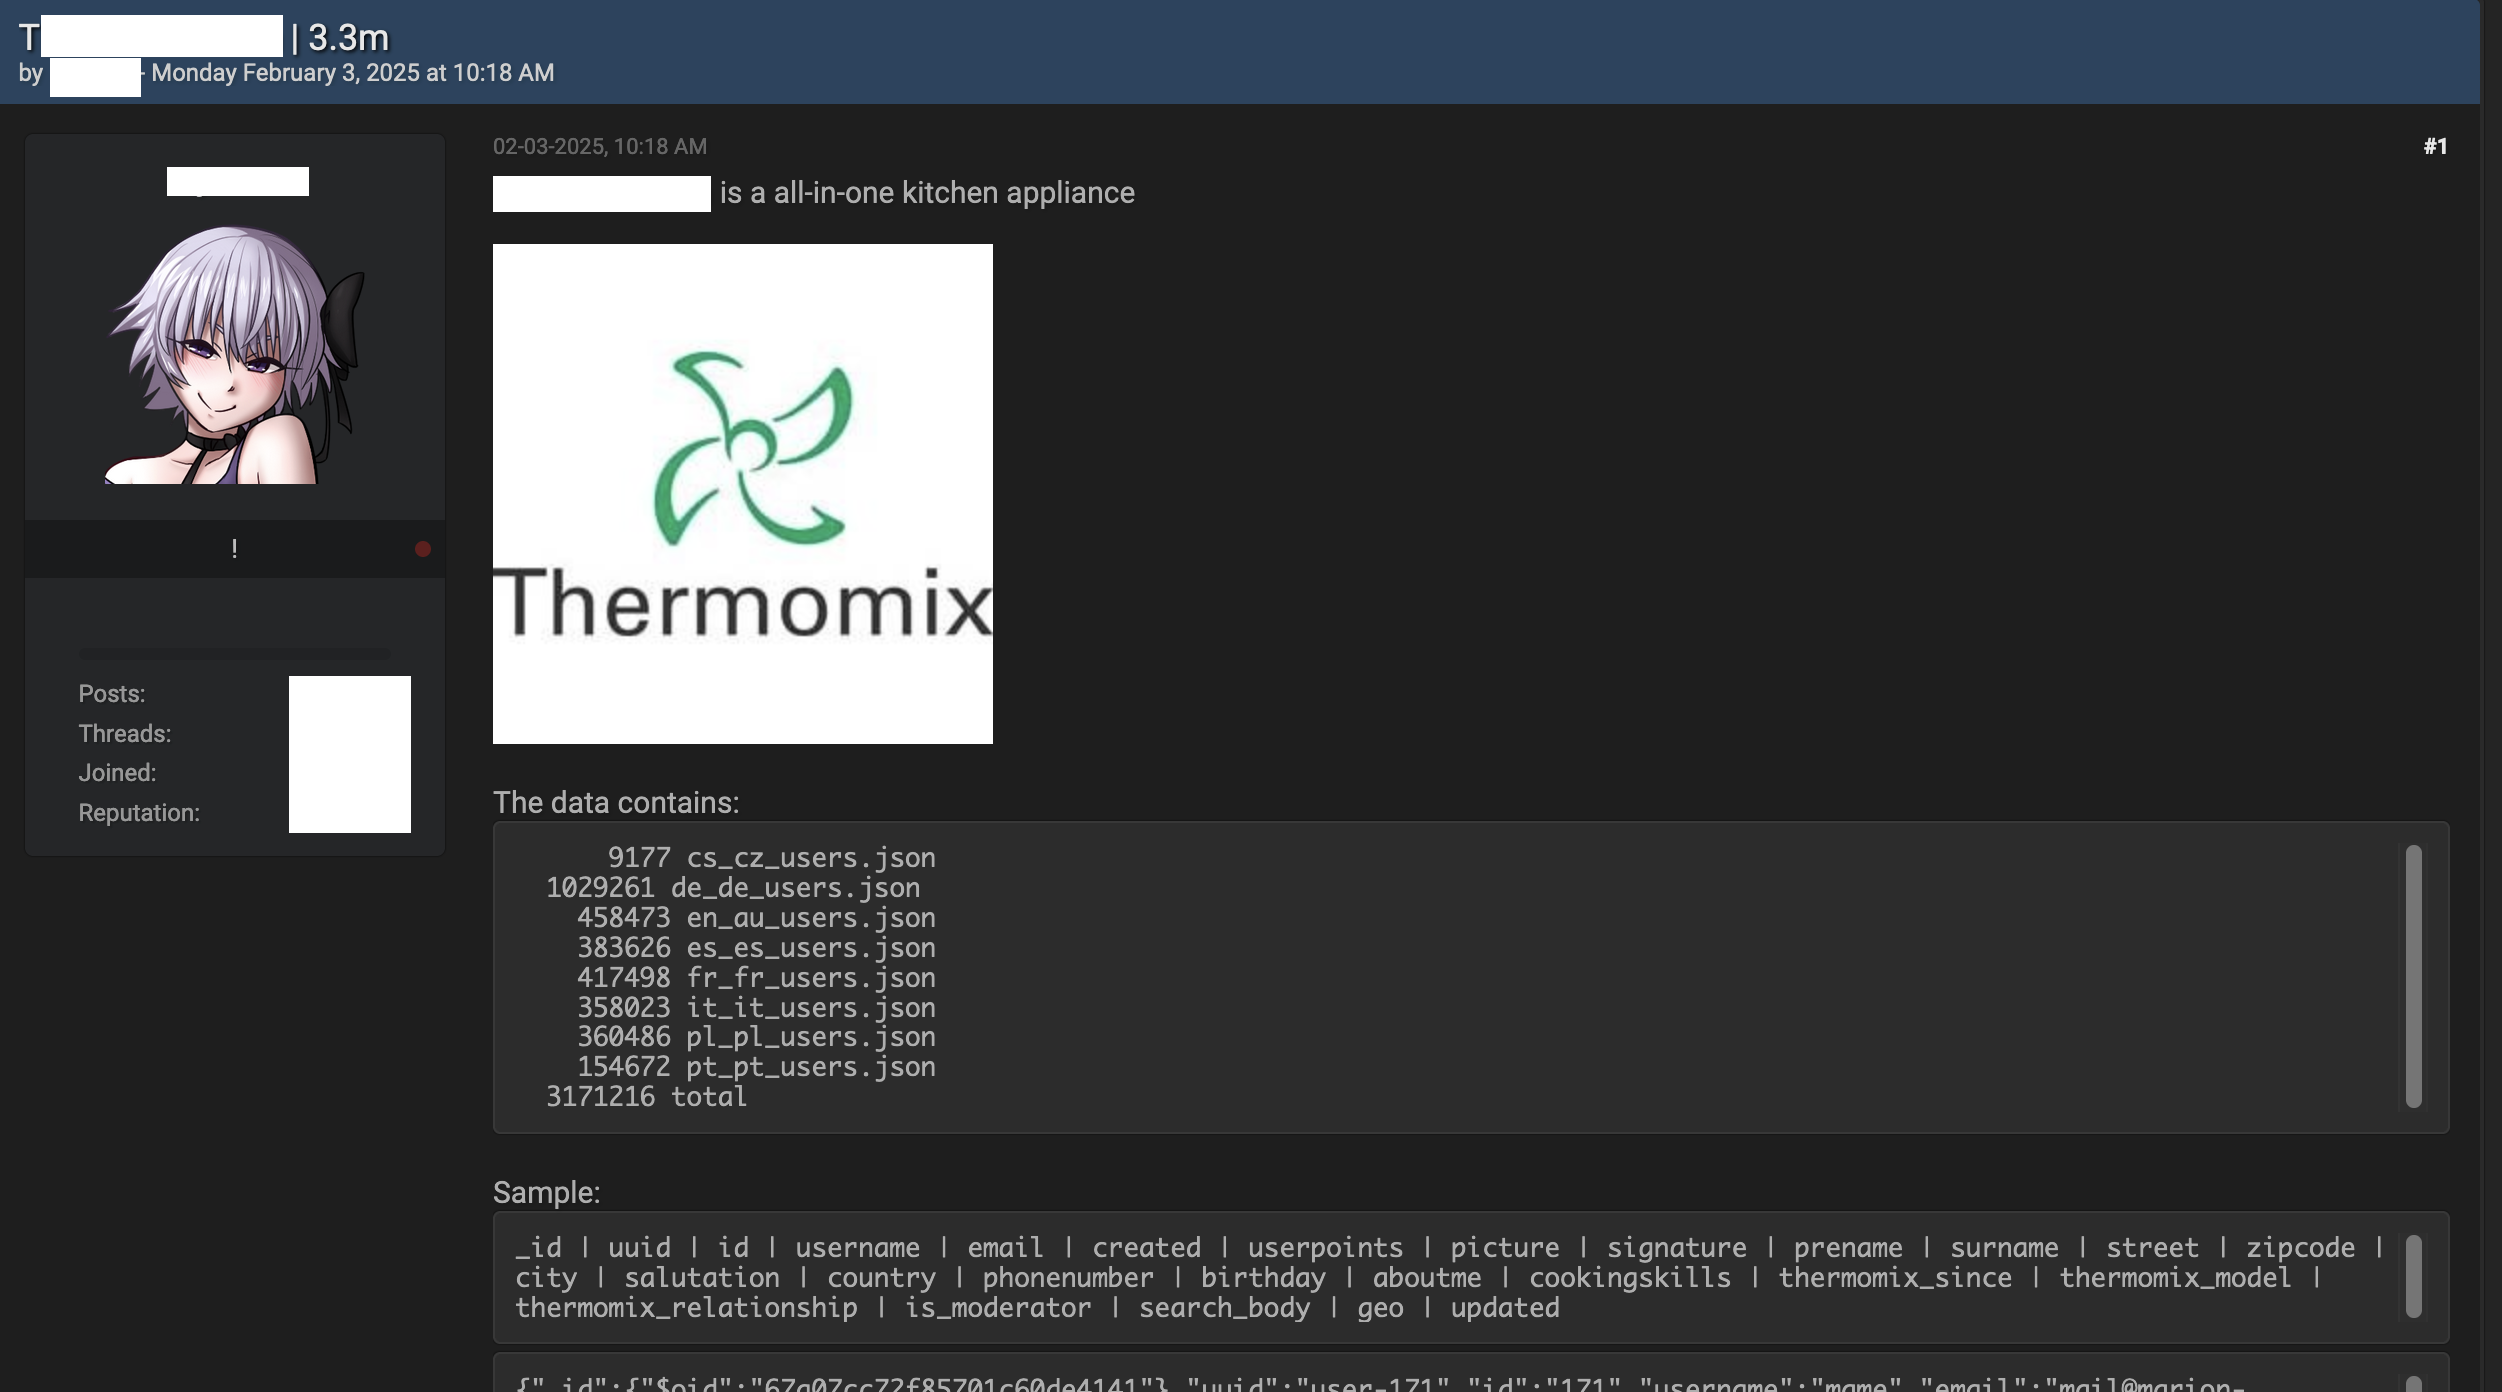Click the anime avatar image of the poster

(x=236, y=354)
